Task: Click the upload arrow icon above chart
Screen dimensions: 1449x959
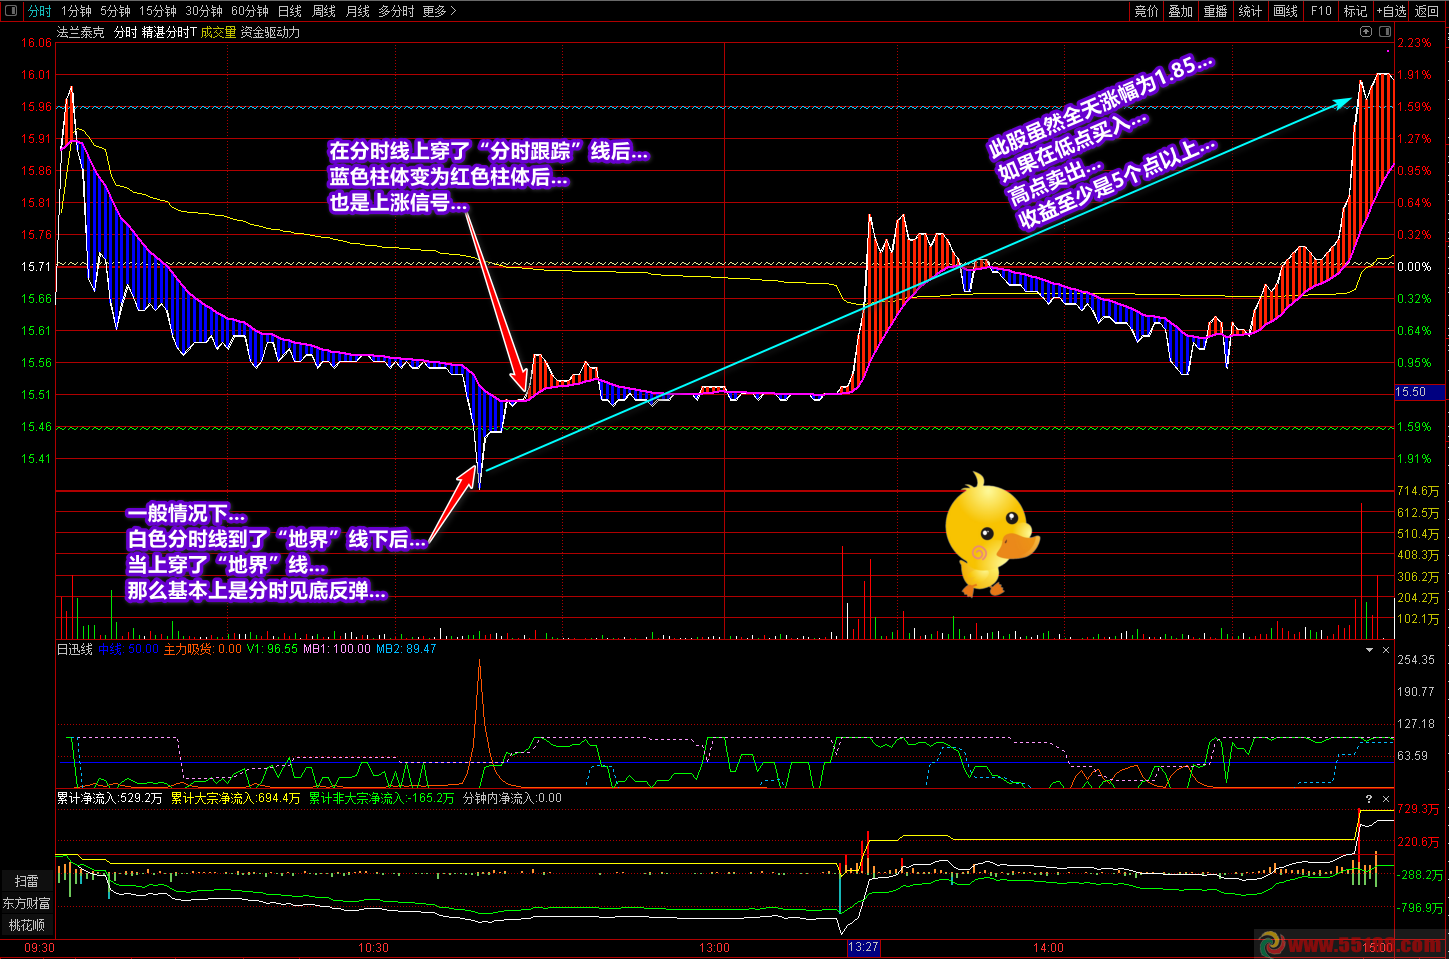Action: pyautogui.click(x=1366, y=32)
